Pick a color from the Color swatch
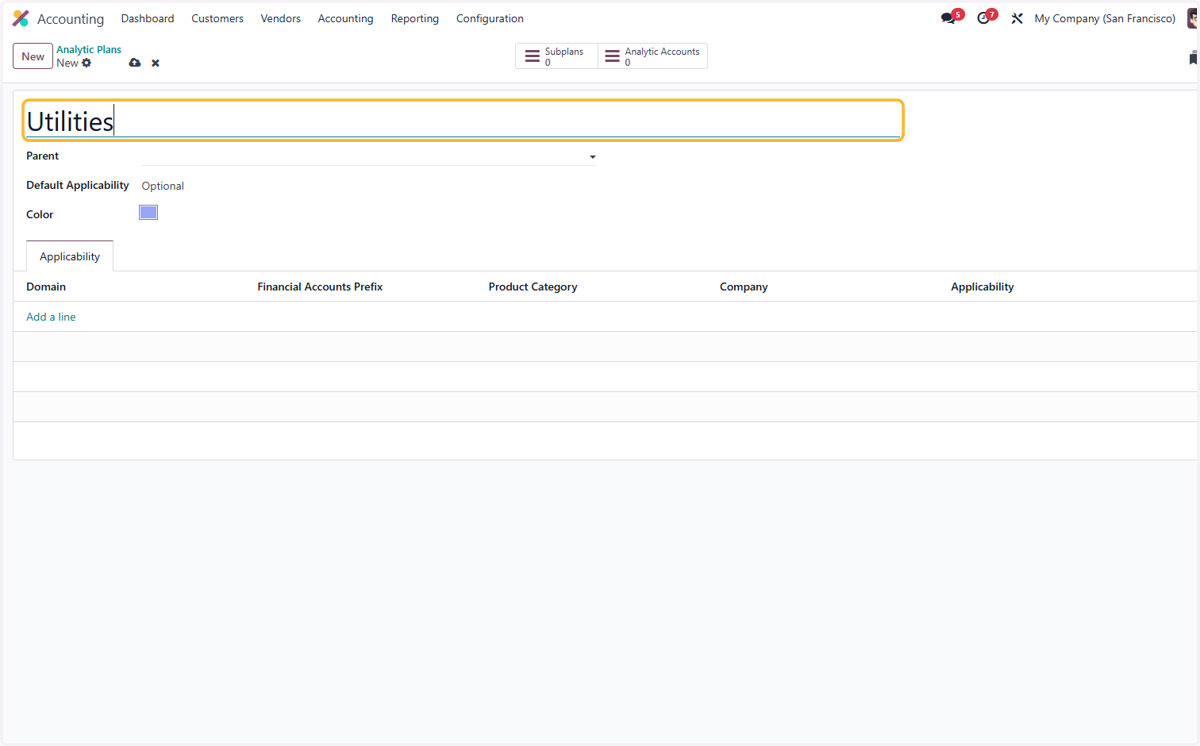Screen dimensions: 1200x746 (148, 212)
